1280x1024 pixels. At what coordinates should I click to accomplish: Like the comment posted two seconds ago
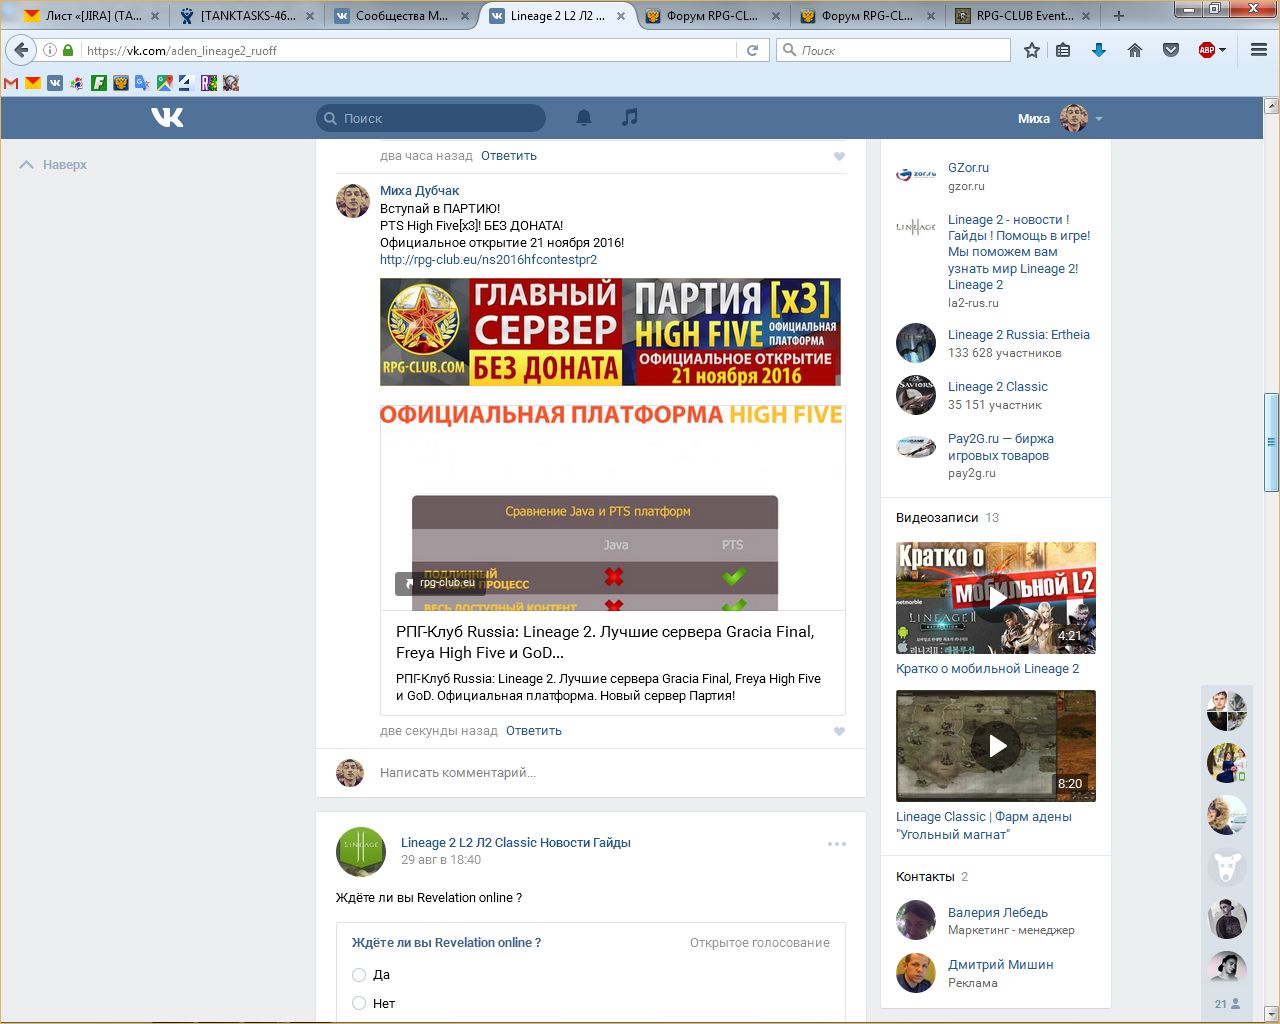pos(839,731)
